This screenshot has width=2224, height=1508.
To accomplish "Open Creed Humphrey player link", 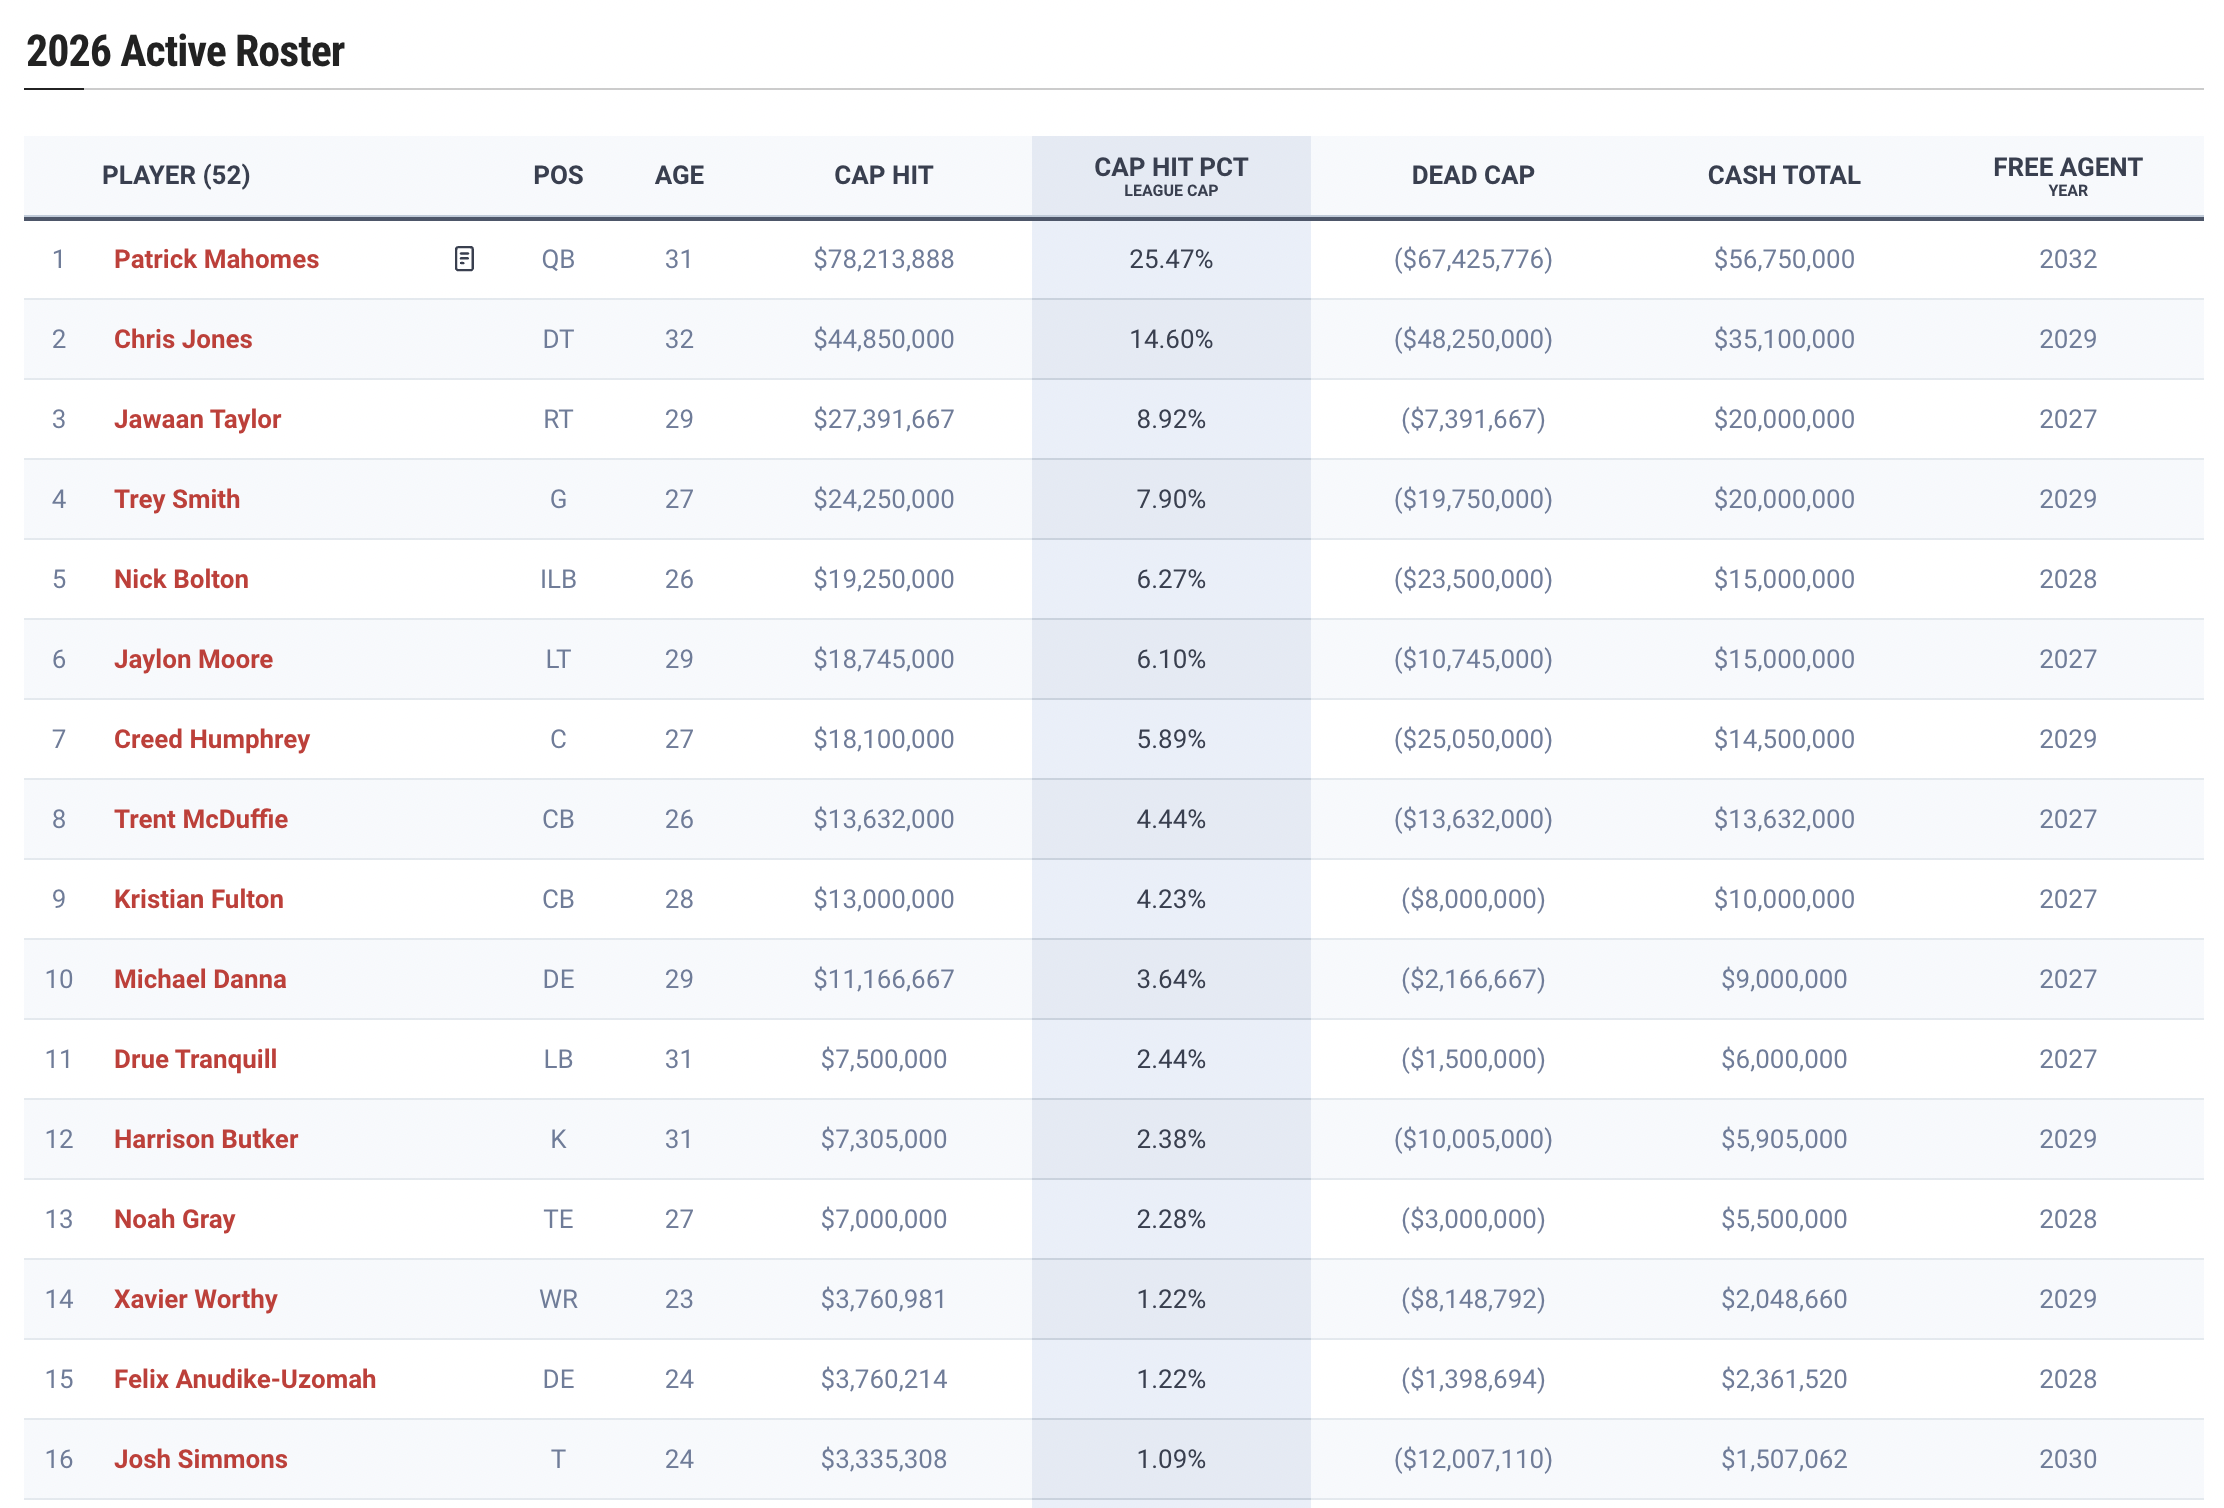I will (x=212, y=739).
